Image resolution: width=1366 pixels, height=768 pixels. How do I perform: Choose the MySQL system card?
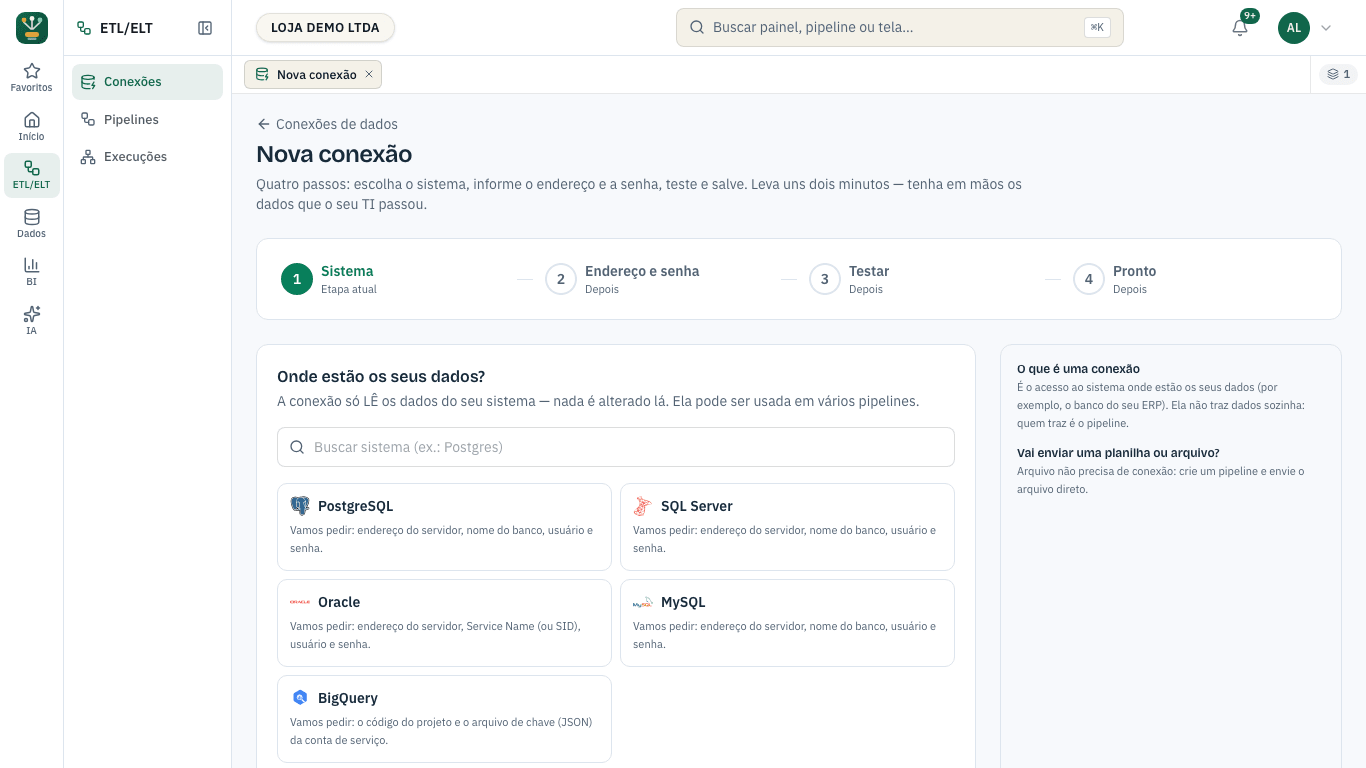pos(787,623)
